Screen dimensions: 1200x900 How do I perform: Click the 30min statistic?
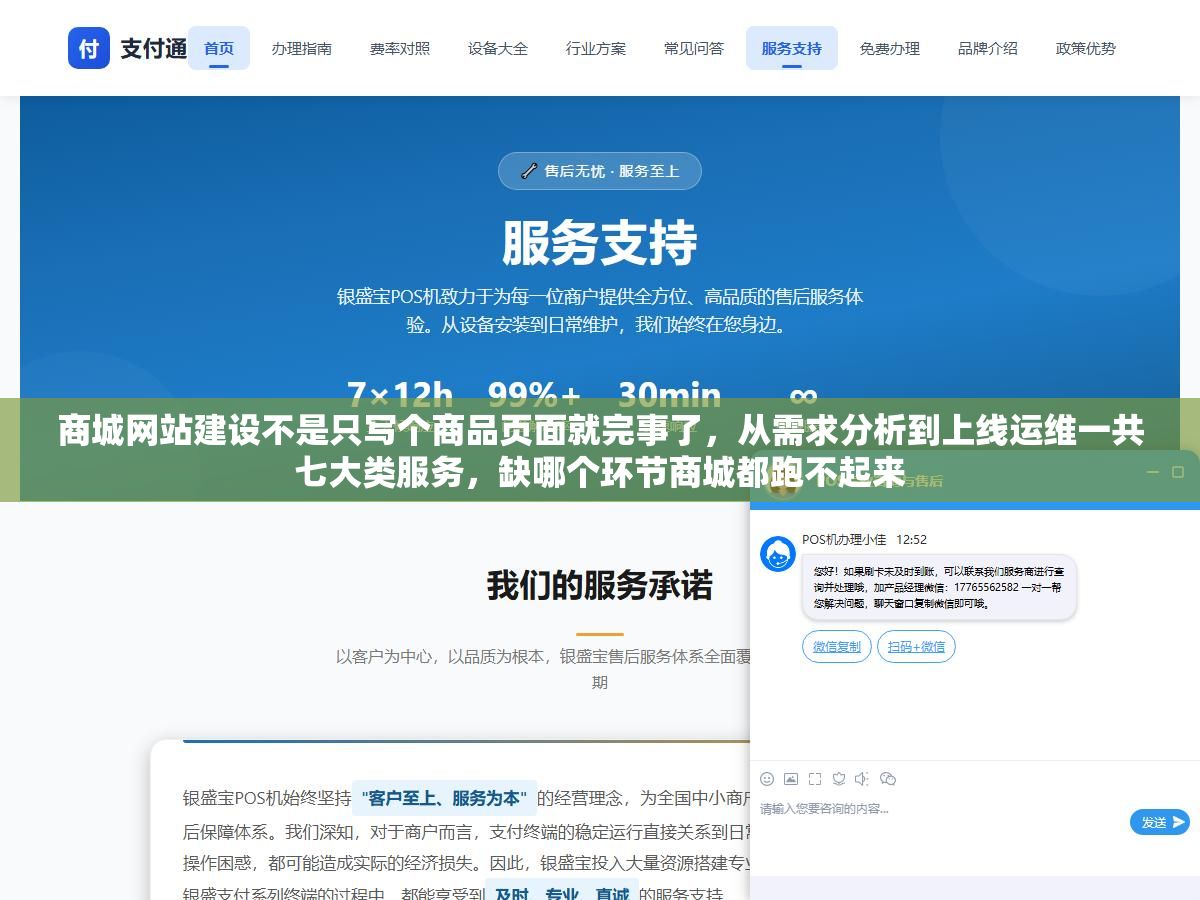(x=669, y=394)
